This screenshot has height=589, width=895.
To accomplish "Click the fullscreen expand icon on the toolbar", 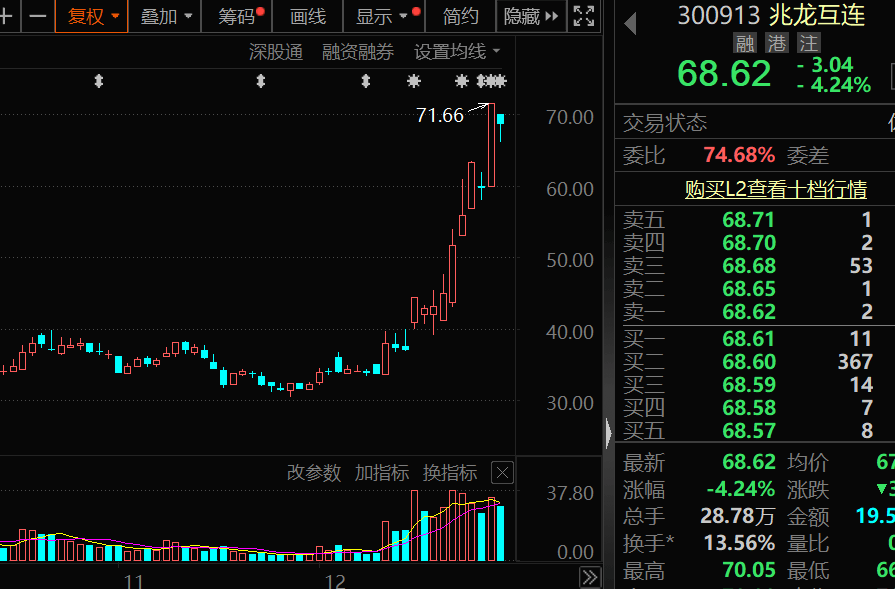I will [583, 17].
